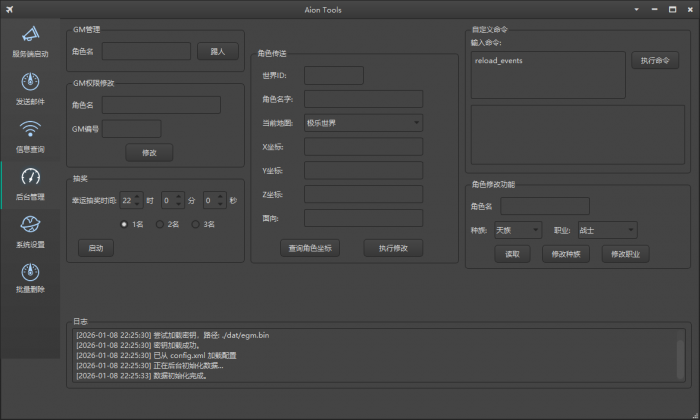Screen dimensions: 700x420
Task: Decrease the lottery second (秒) value
Action: (x=221, y=204)
